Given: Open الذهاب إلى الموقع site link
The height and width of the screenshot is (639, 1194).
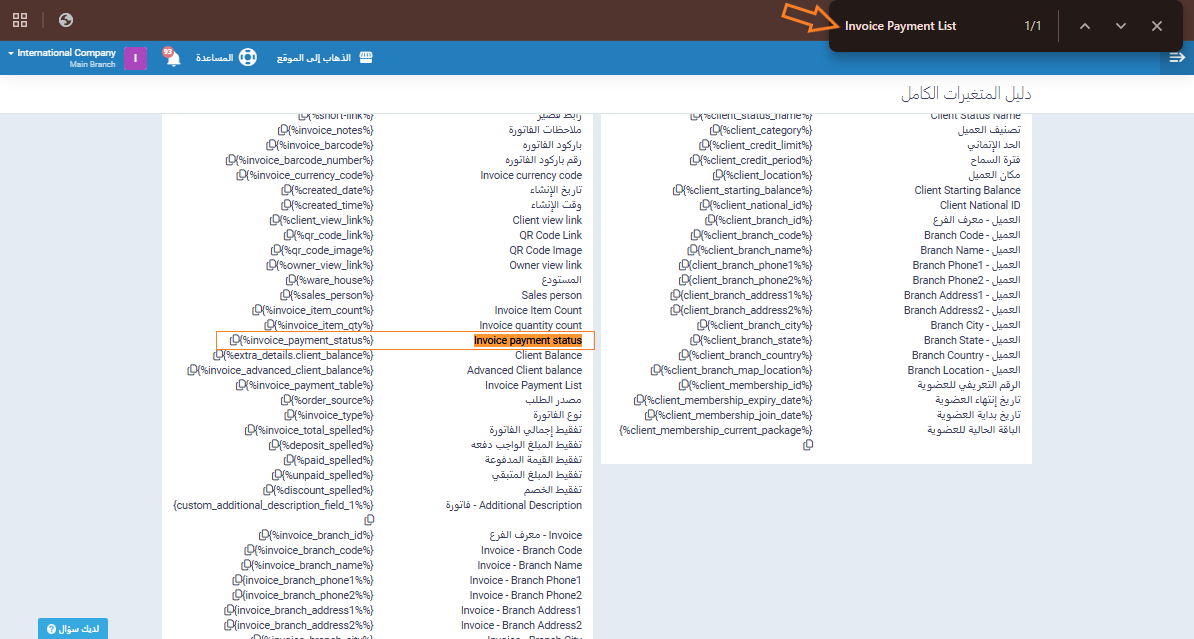Looking at the screenshot, I should [324, 58].
